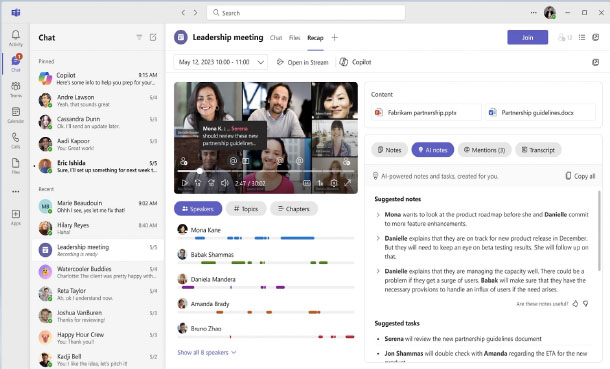Select the AI notes tab
The width and height of the screenshot is (610, 369).
coord(433,150)
